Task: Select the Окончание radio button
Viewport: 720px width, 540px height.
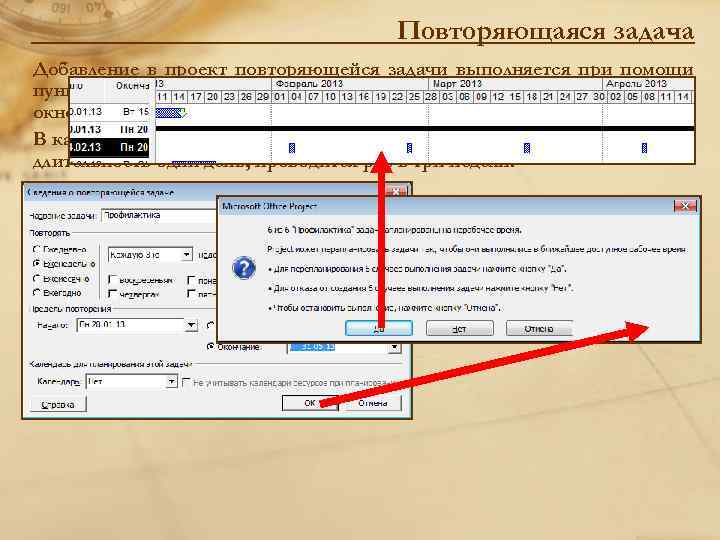Action: click(x=211, y=347)
